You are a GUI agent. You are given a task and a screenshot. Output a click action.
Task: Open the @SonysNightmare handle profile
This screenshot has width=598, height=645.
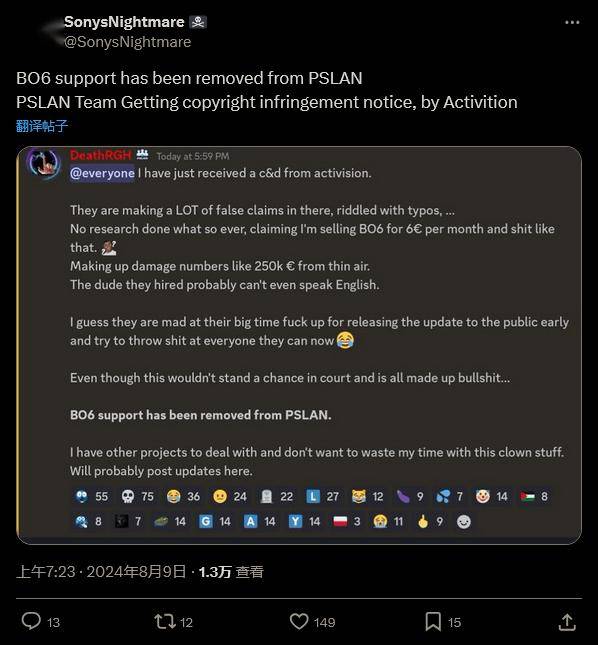coord(127,42)
